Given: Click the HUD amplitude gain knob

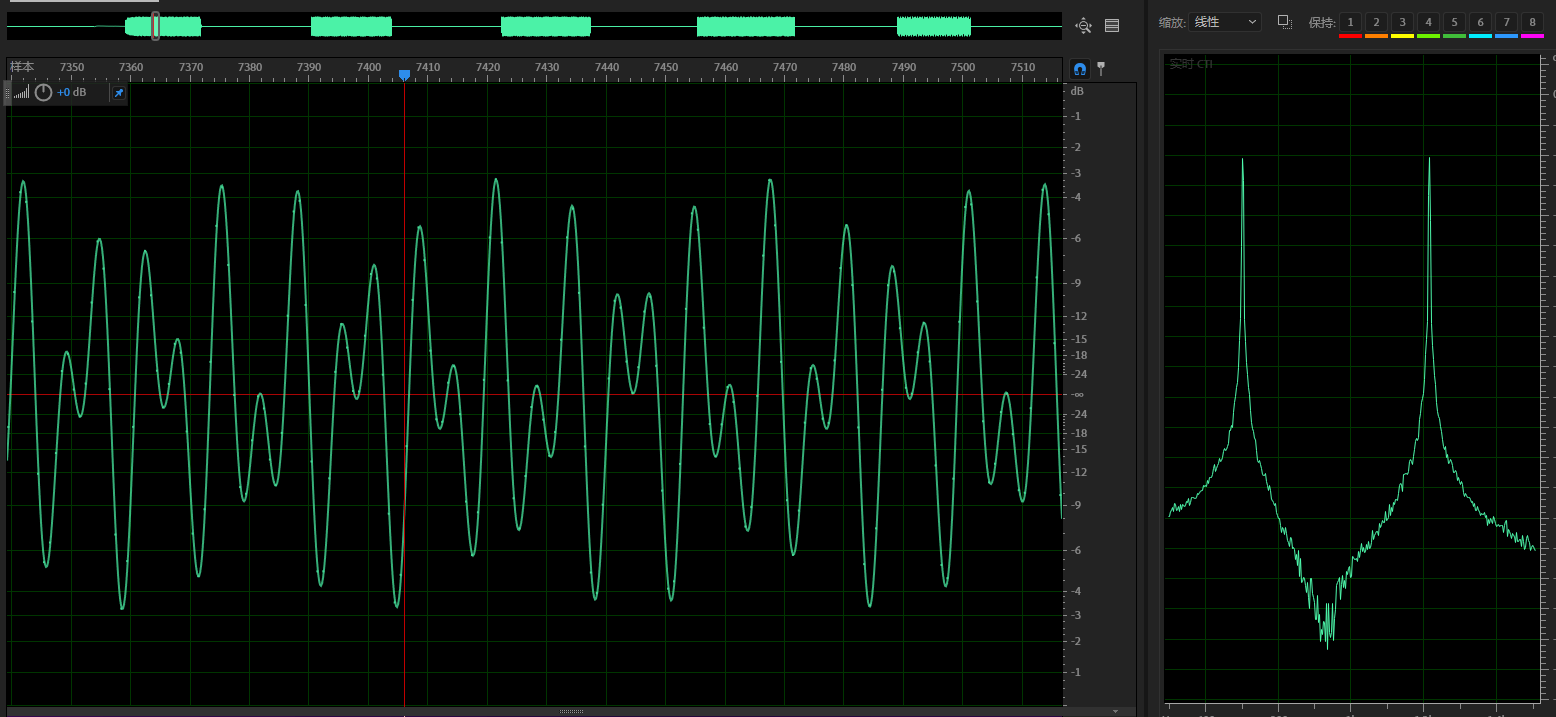Looking at the screenshot, I should pyautogui.click(x=43, y=93).
